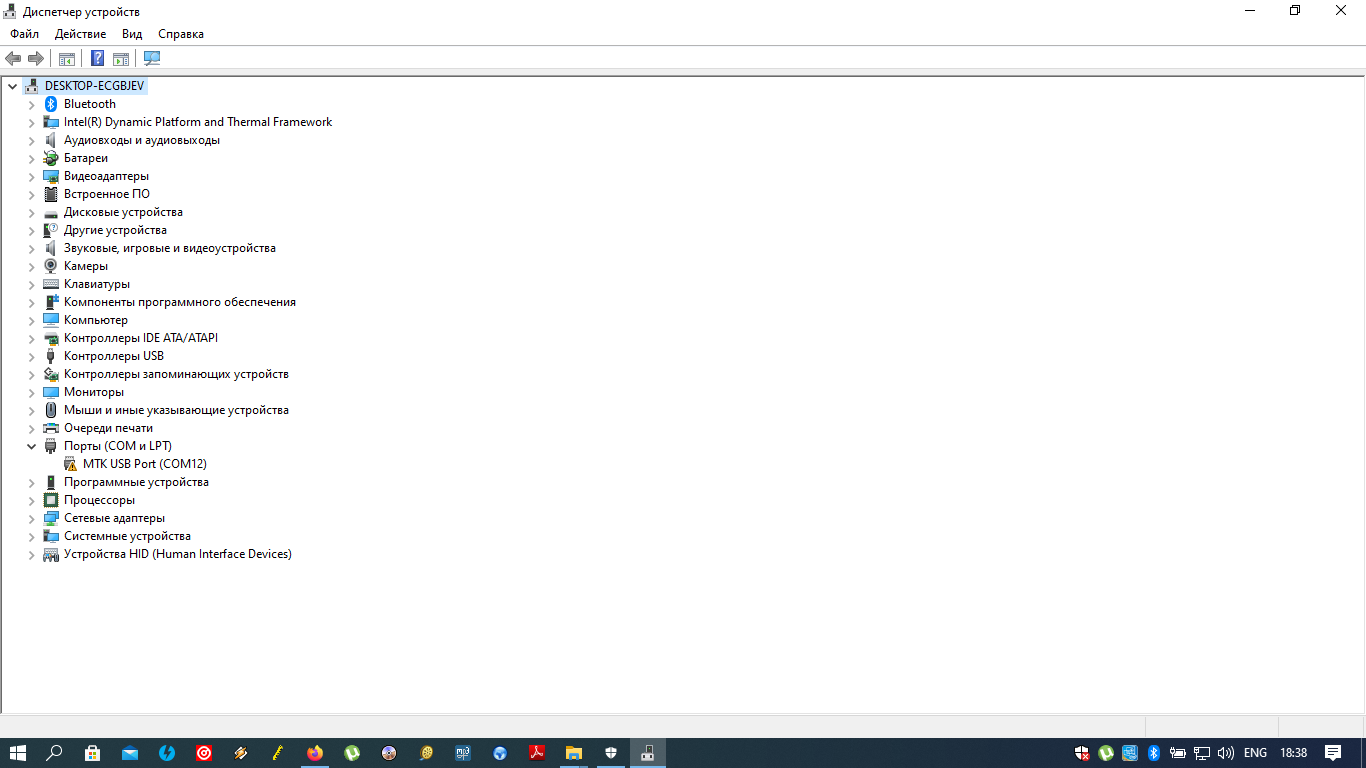The height and width of the screenshot is (768, 1366).
Task: Select the MTK USB Port (COM12) device
Action: point(144,464)
